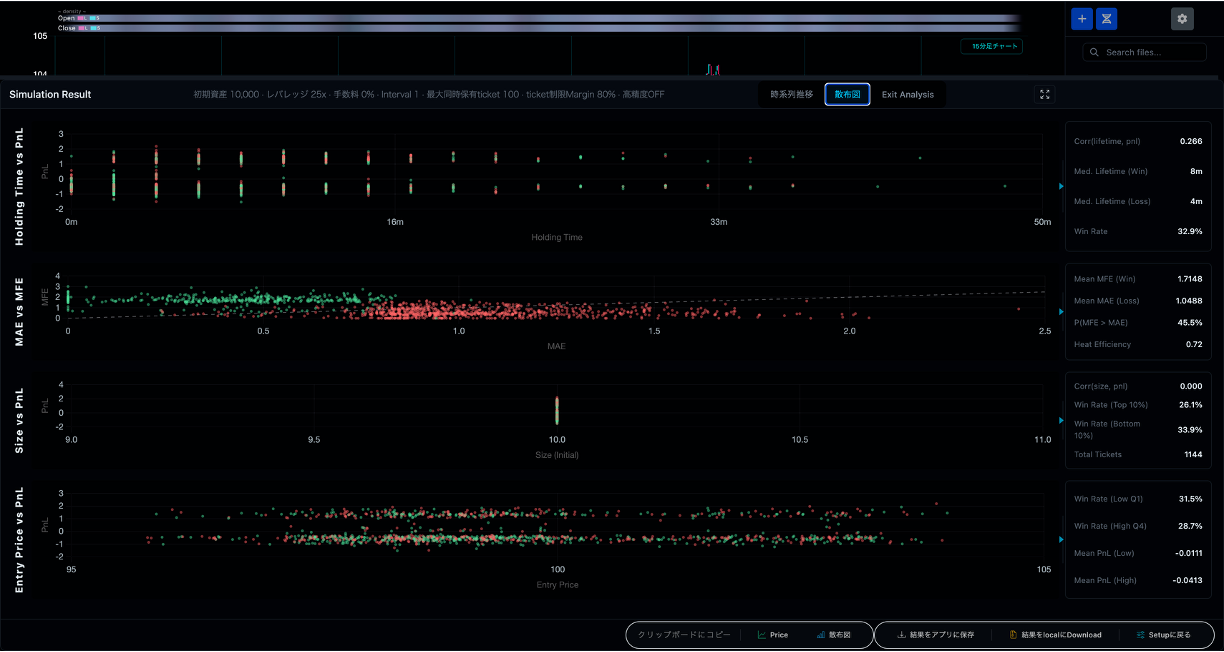Open the Exit Analysis tab
This screenshot has height=652, width=1224.
pyautogui.click(x=907, y=94)
